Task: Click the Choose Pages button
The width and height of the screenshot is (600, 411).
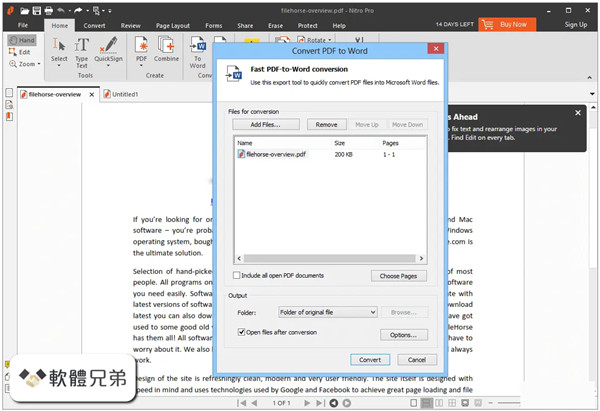Action: tap(398, 276)
